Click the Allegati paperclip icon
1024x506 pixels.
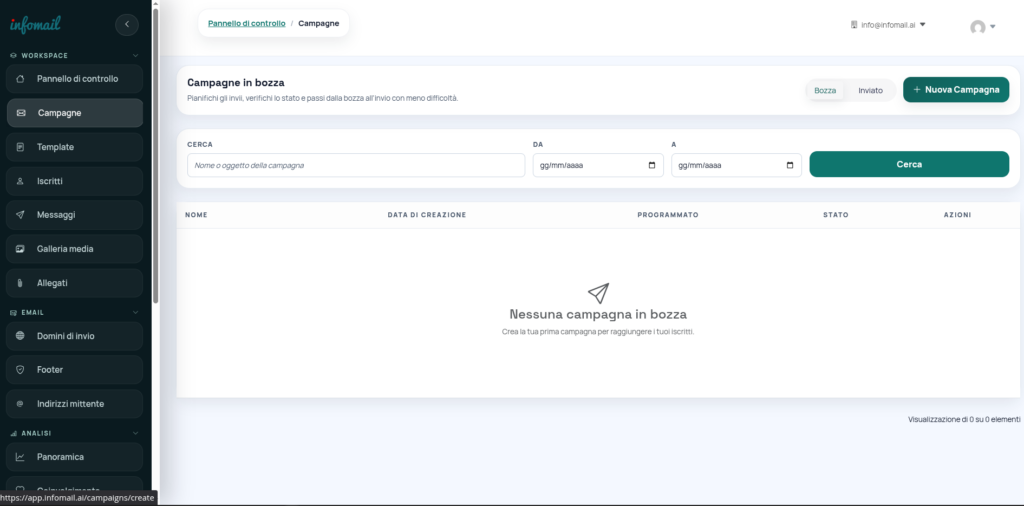tap(21, 283)
